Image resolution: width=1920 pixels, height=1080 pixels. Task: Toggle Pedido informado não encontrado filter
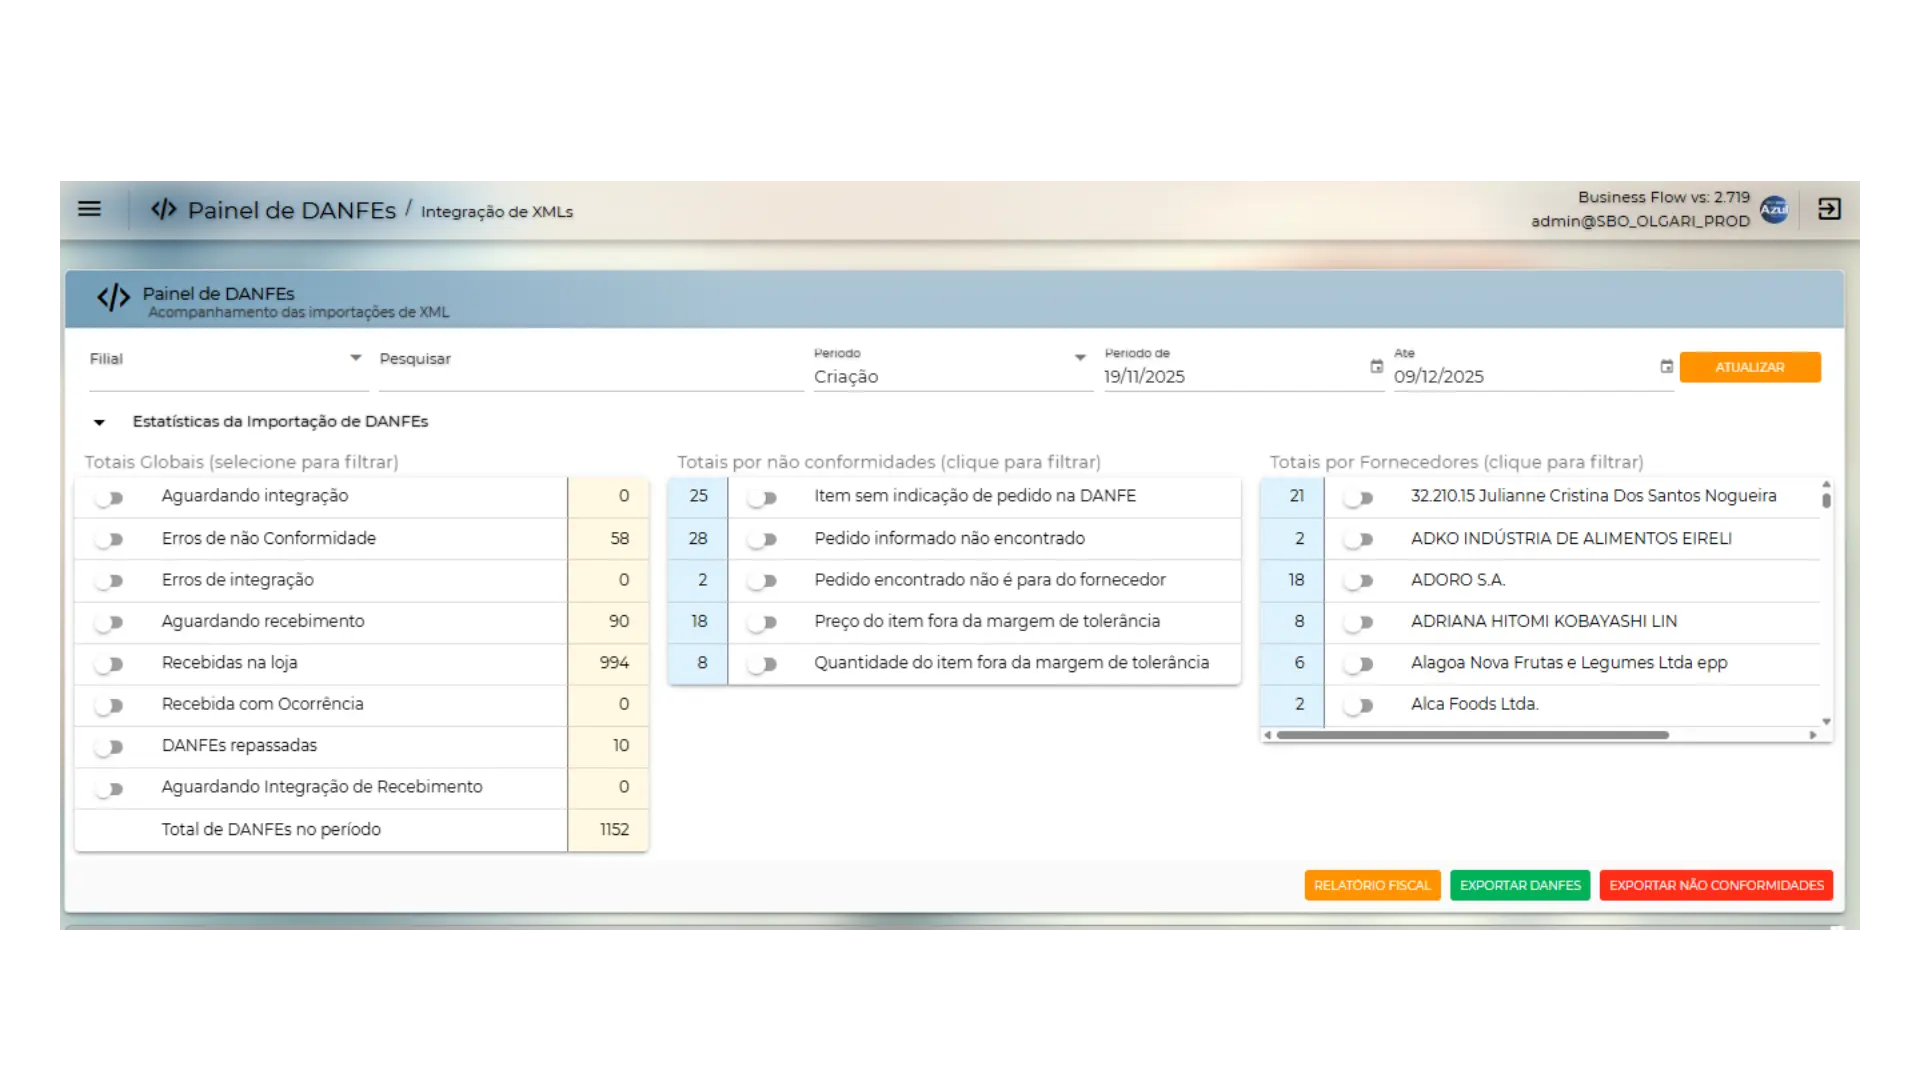[762, 539]
